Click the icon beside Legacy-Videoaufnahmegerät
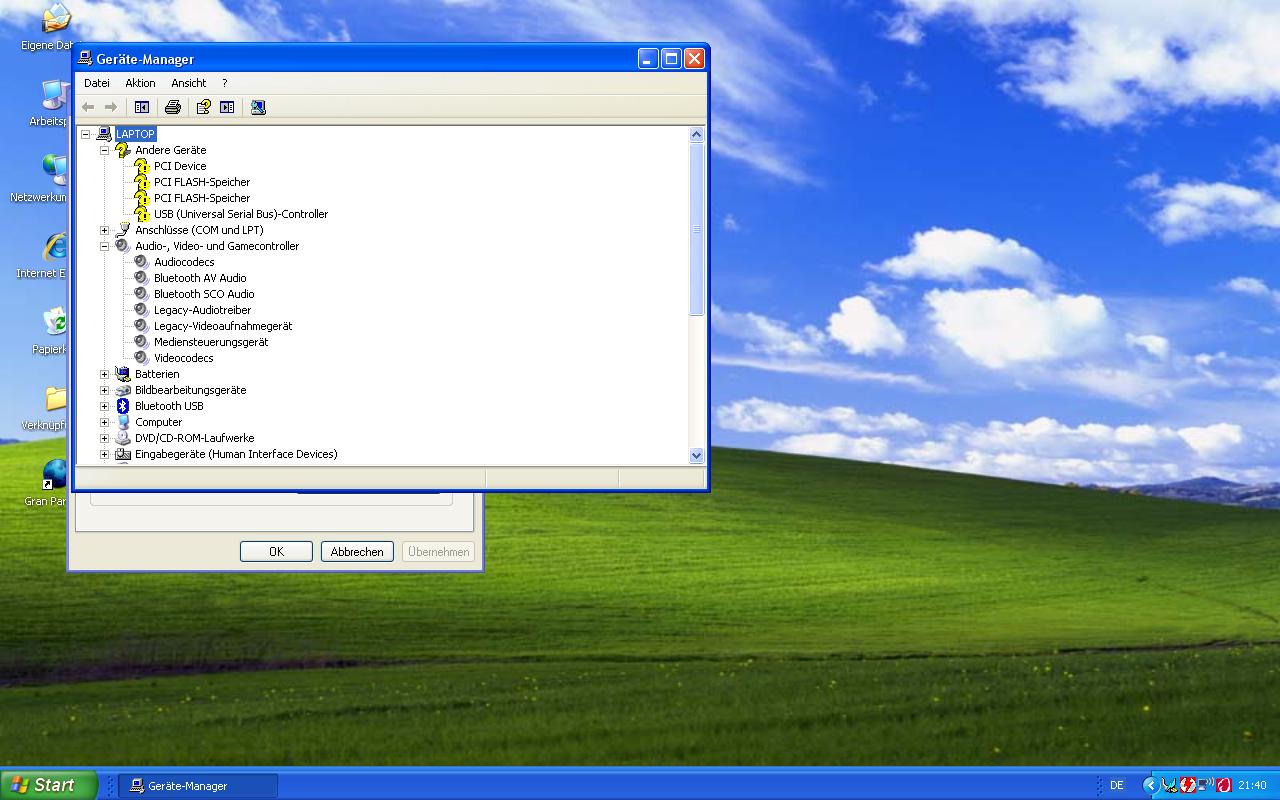This screenshot has width=1280, height=800. (142, 326)
